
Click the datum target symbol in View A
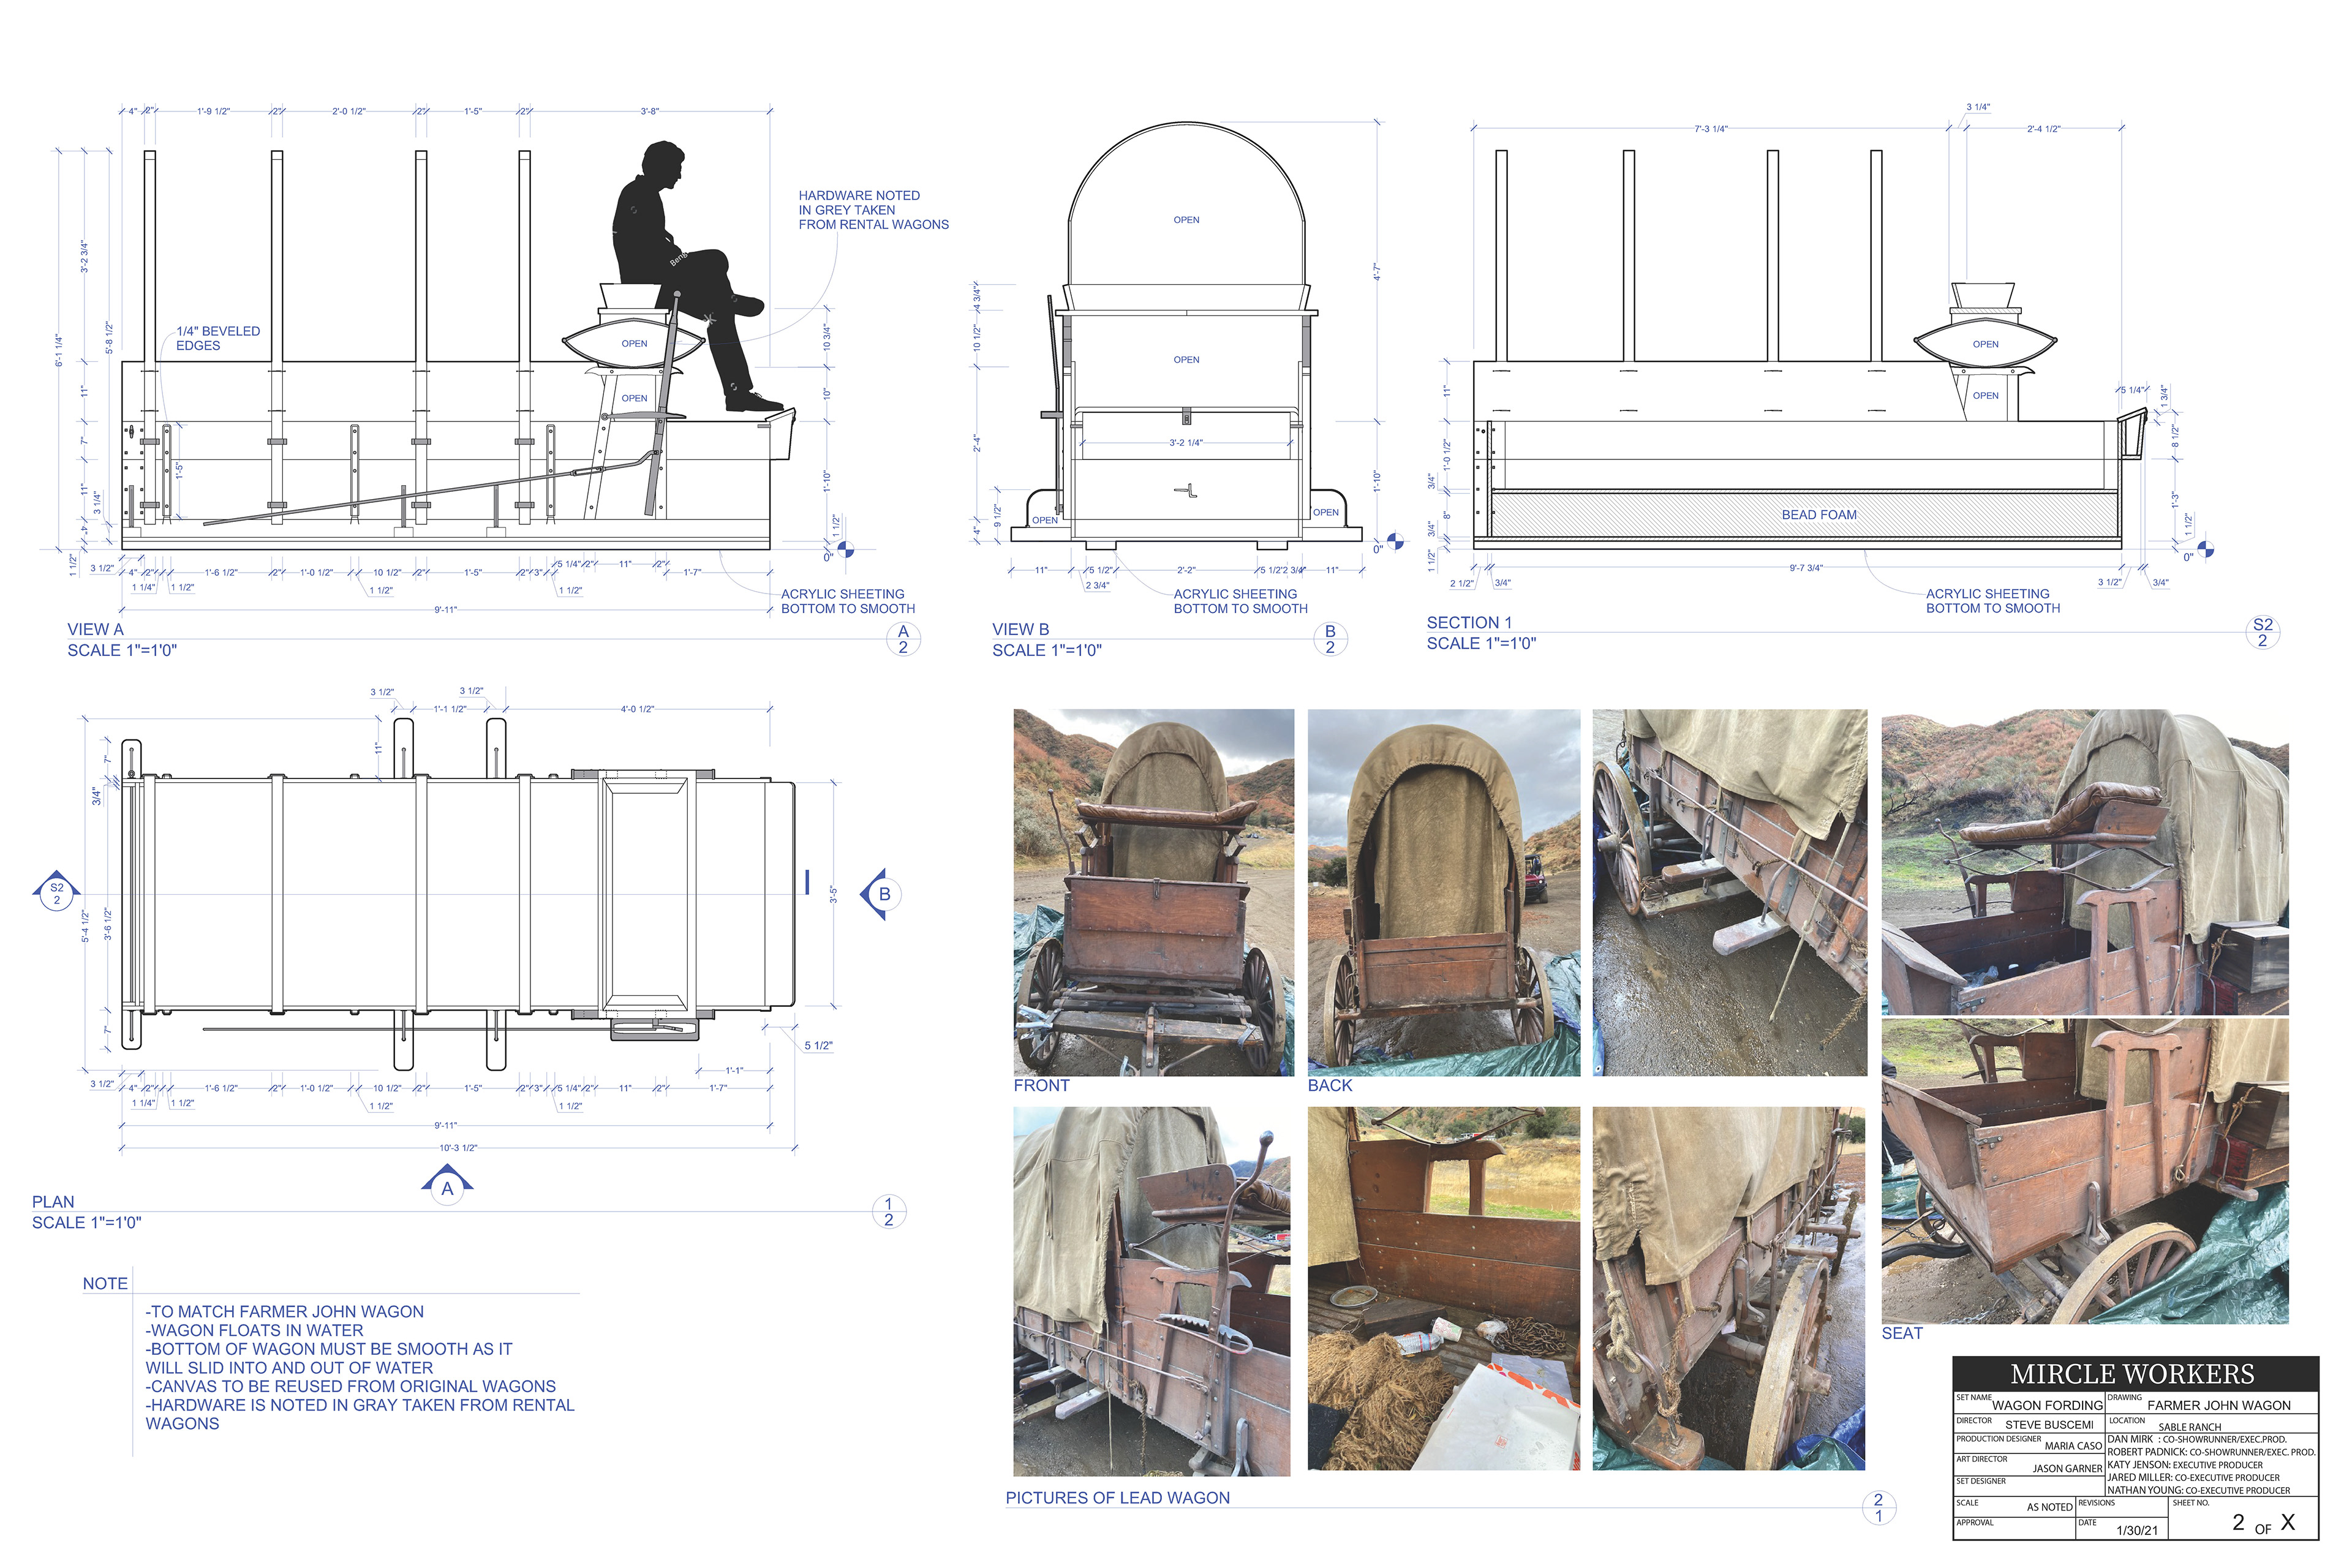[x=845, y=549]
